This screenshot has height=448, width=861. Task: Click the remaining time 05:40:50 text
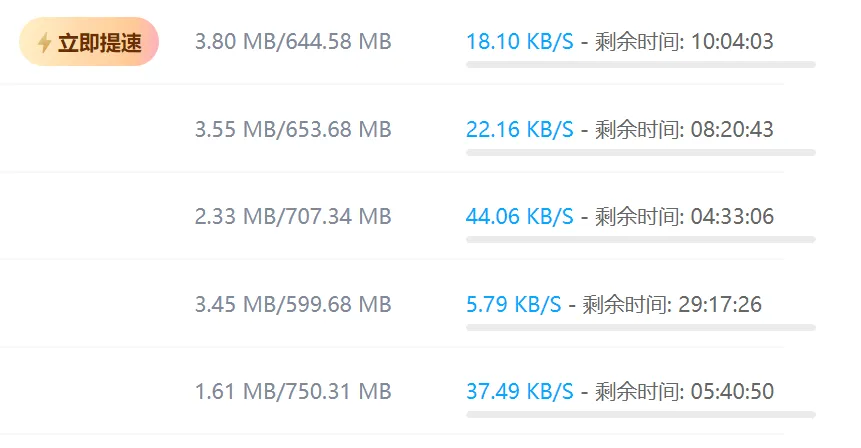tap(732, 391)
